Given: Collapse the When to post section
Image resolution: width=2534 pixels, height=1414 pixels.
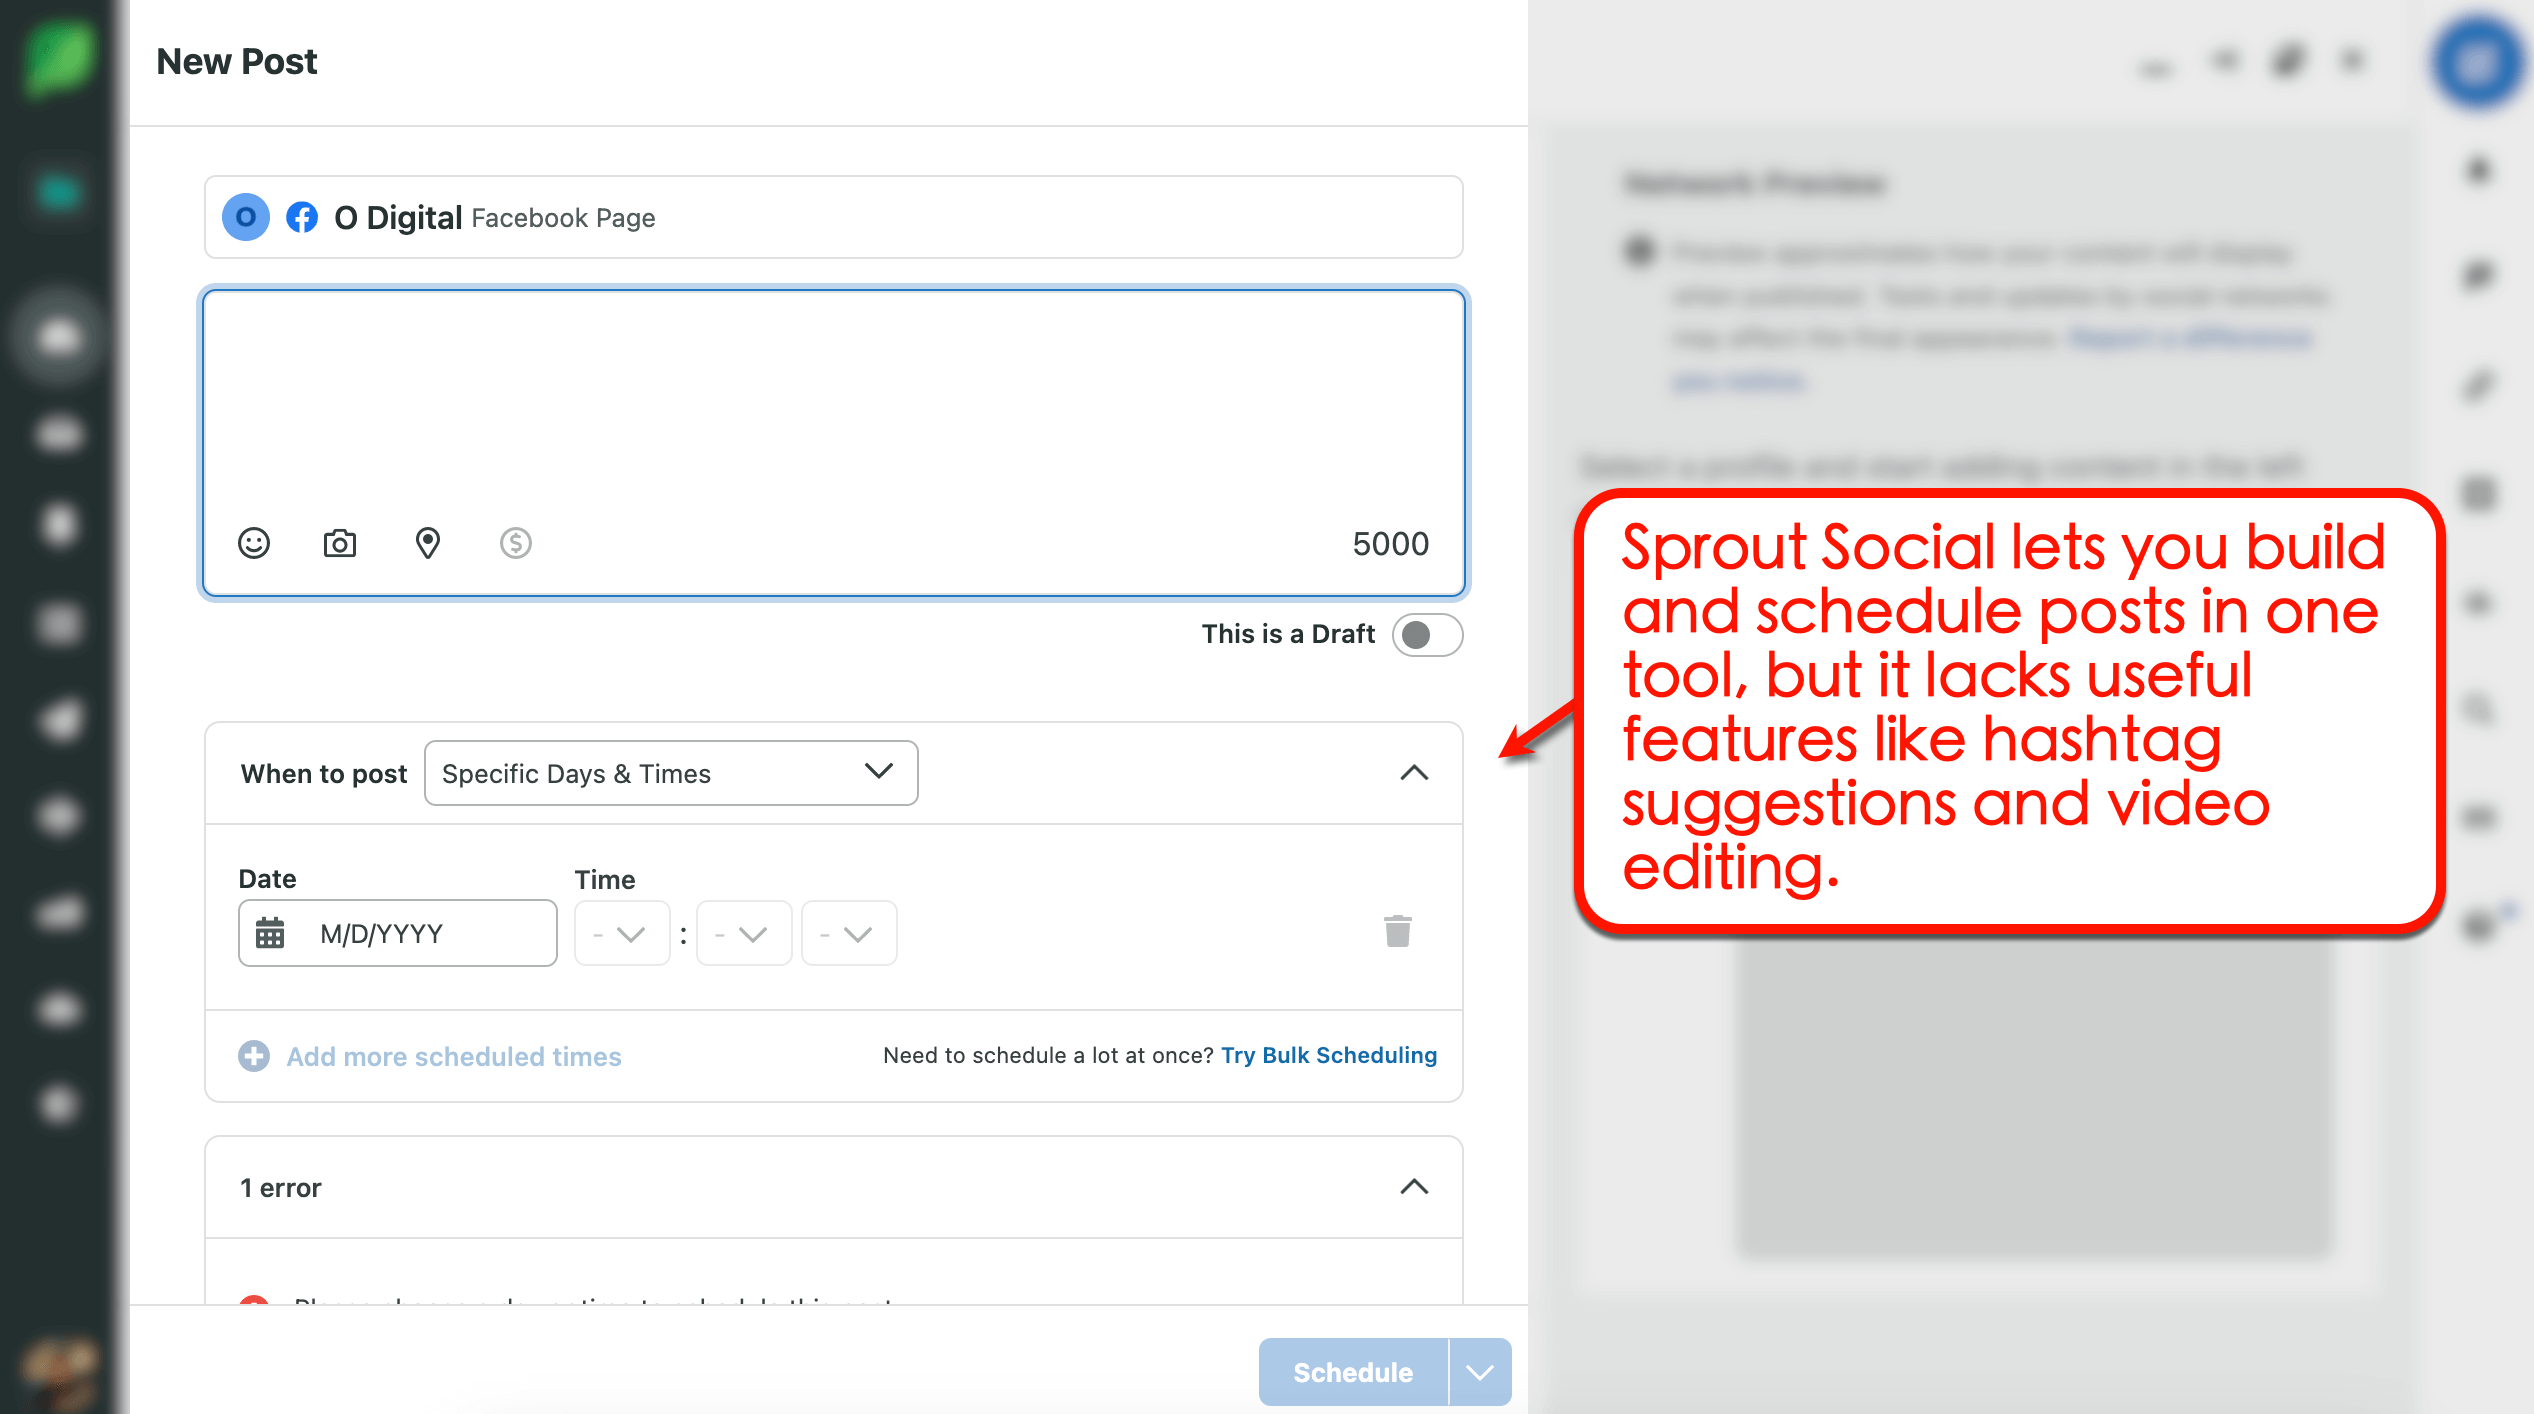Looking at the screenshot, I should click(1414, 773).
